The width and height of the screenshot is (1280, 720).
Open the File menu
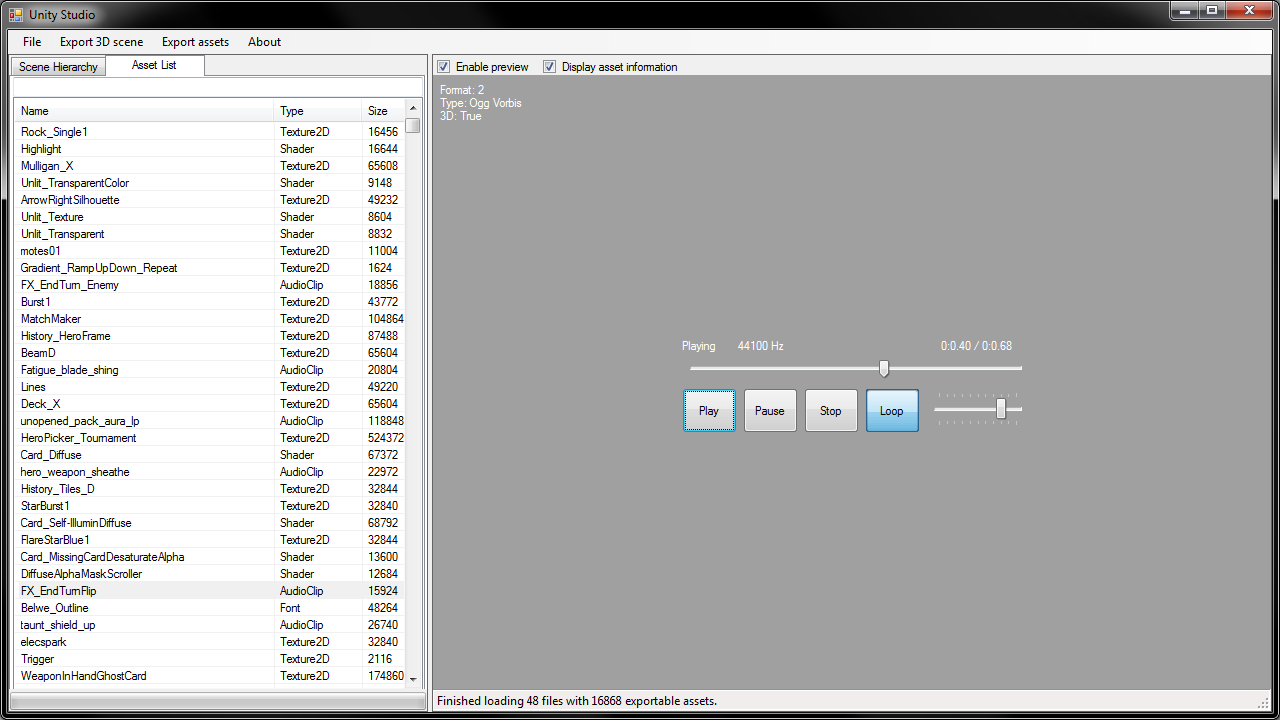pos(31,42)
